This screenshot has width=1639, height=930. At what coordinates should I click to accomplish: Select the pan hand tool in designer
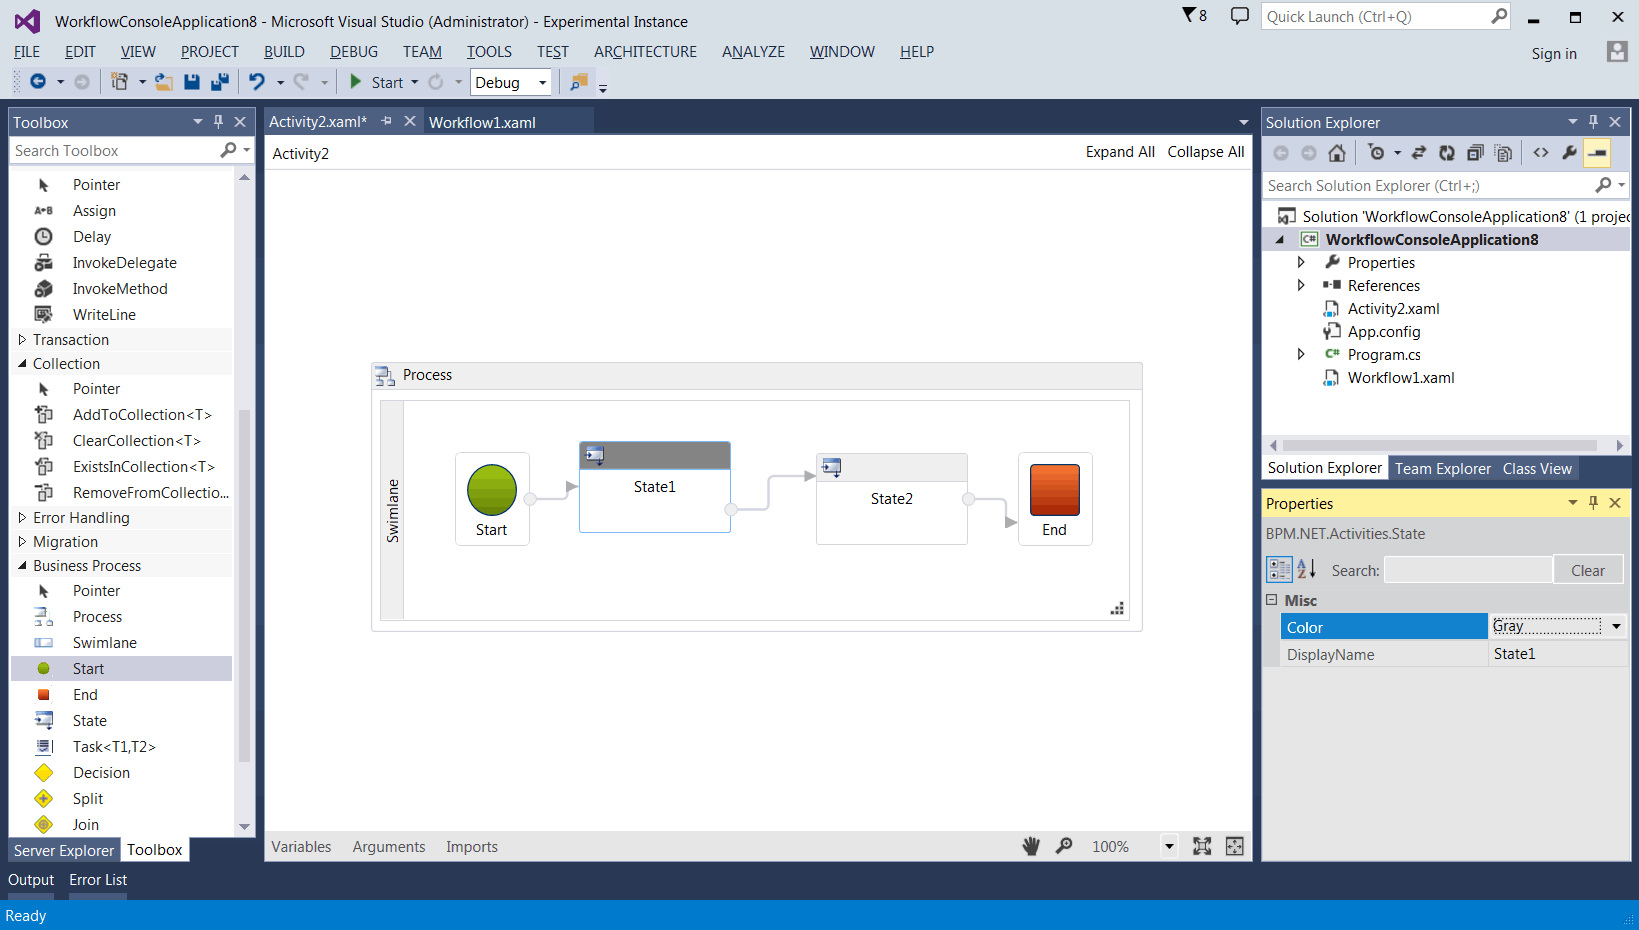pyautogui.click(x=1031, y=846)
